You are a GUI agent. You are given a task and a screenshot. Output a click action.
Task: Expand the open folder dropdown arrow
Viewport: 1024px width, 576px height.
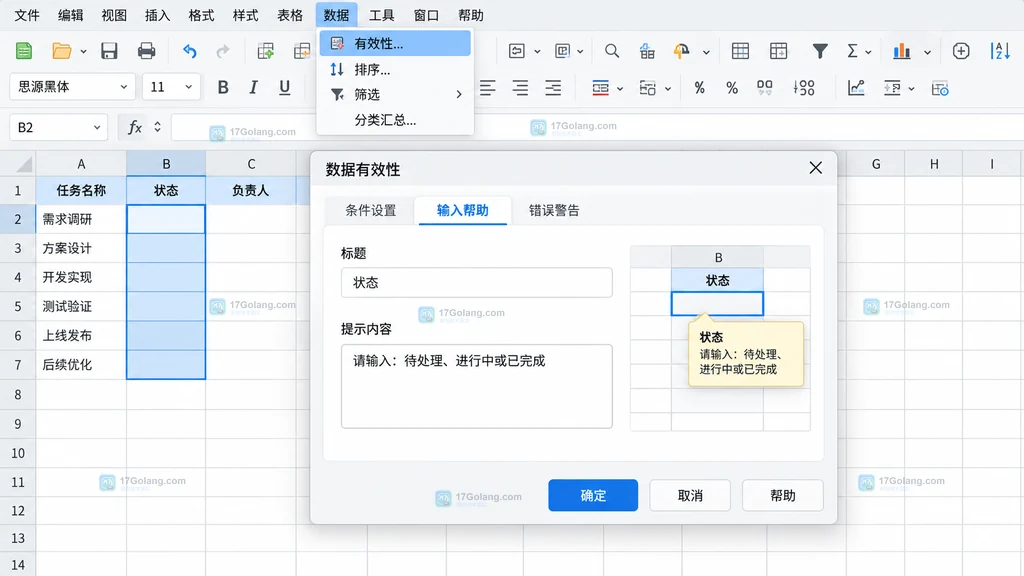point(83,52)
